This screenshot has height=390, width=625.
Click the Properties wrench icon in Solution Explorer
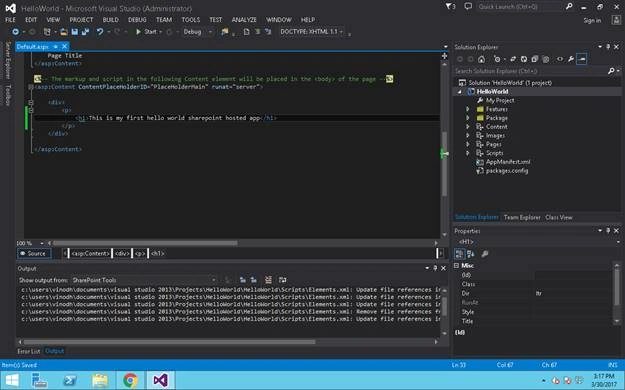click(571, 59)
